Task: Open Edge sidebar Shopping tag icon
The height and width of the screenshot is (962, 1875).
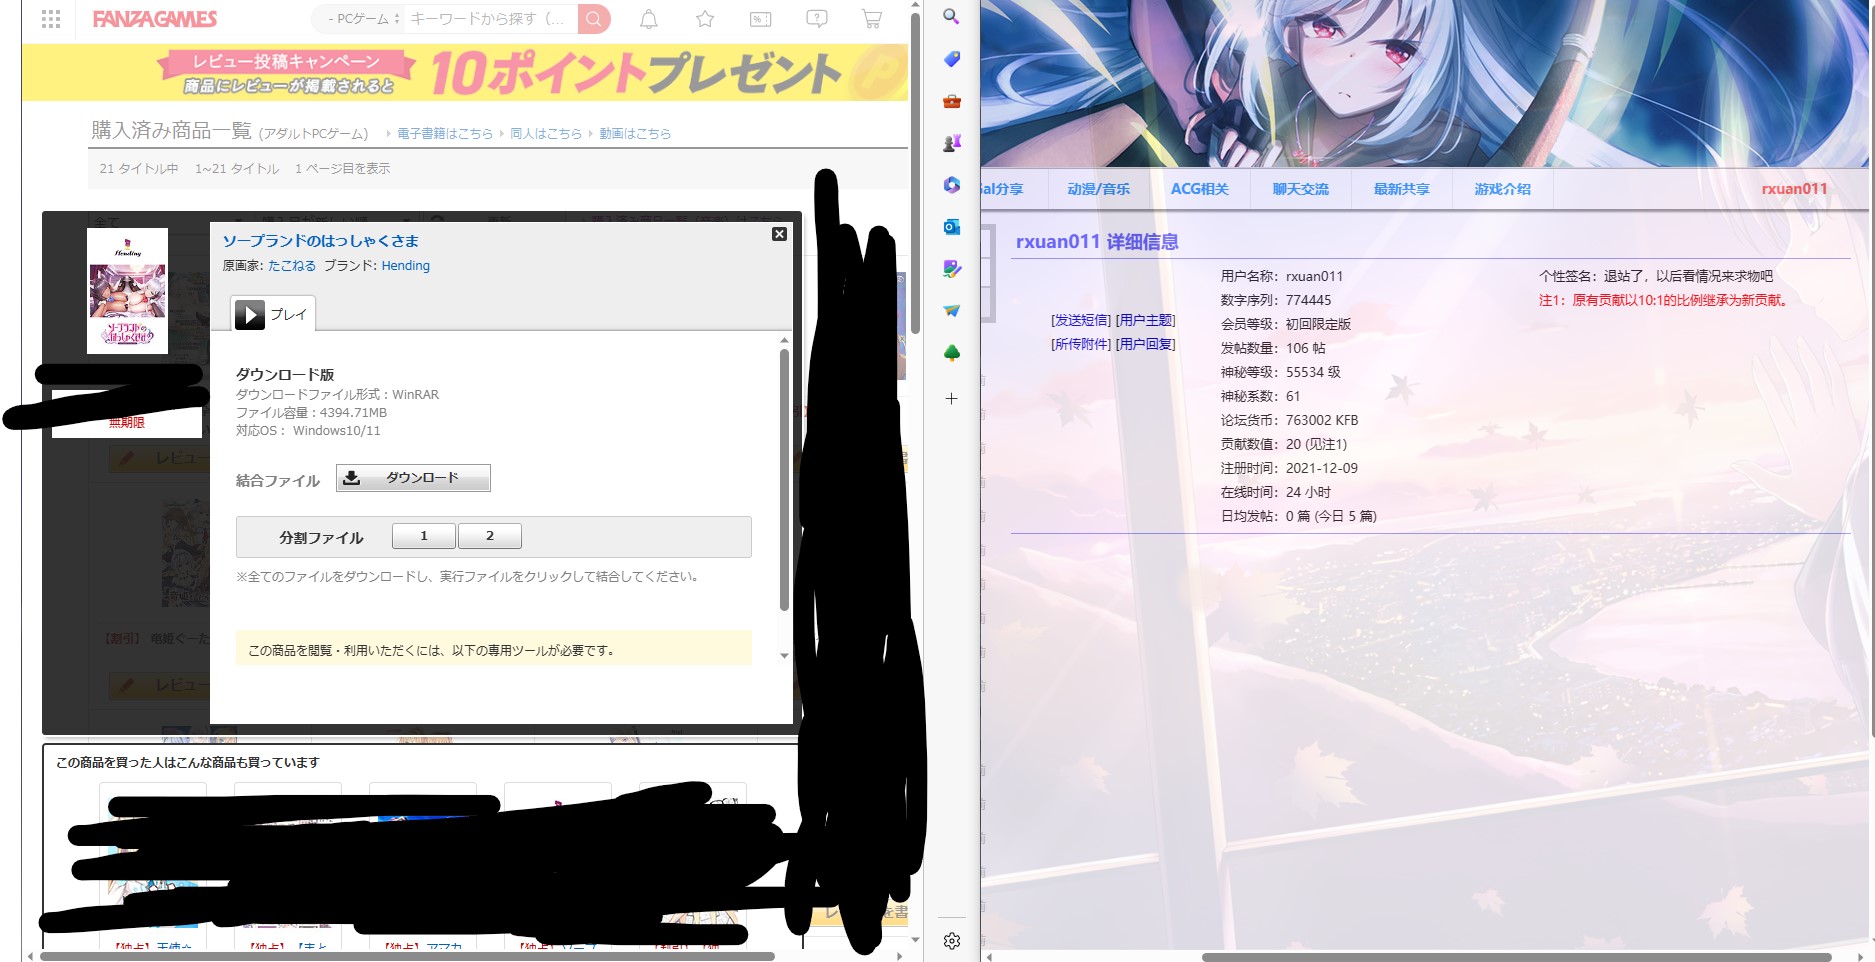Action: [952, 59]
